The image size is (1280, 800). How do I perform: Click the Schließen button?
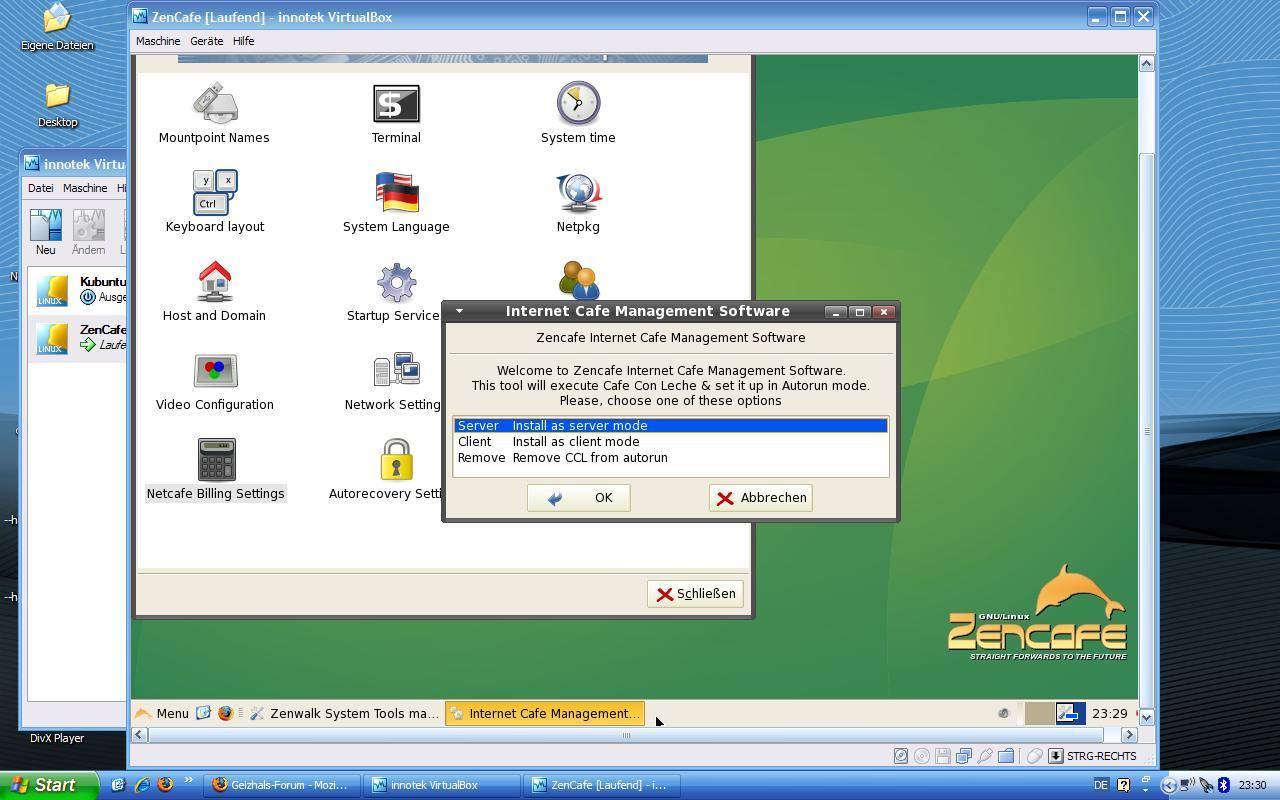(695, 594)
